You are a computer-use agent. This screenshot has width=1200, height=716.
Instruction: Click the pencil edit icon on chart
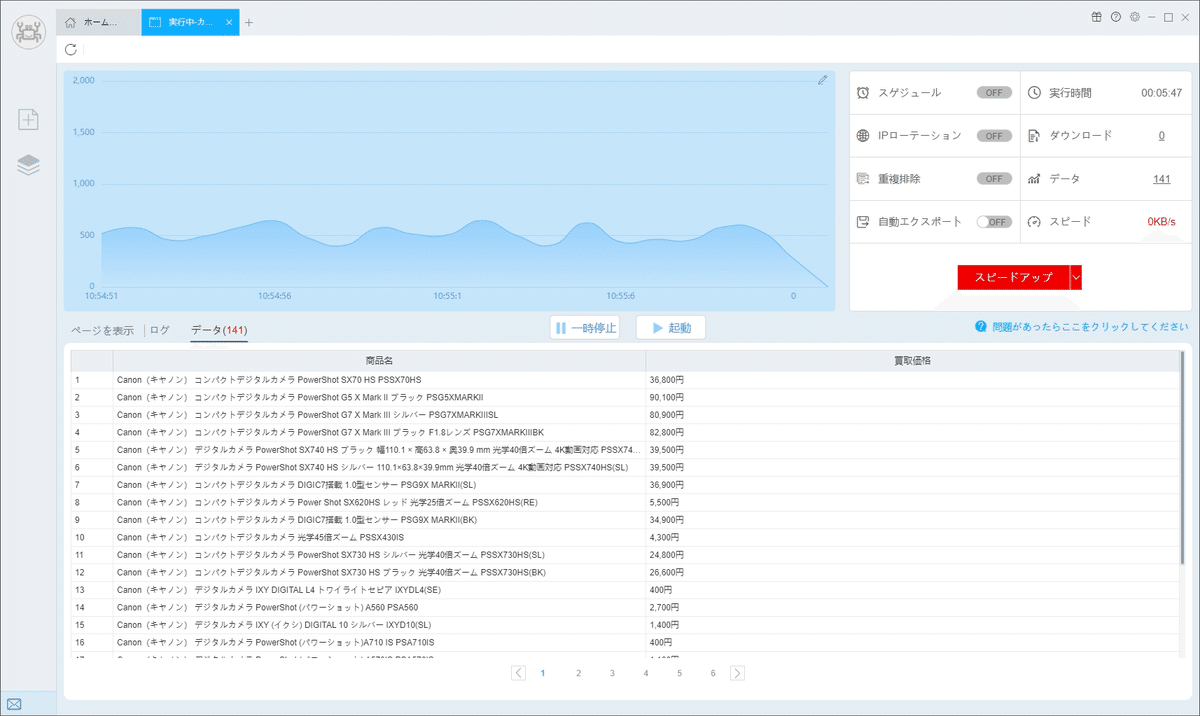(822, 80)
